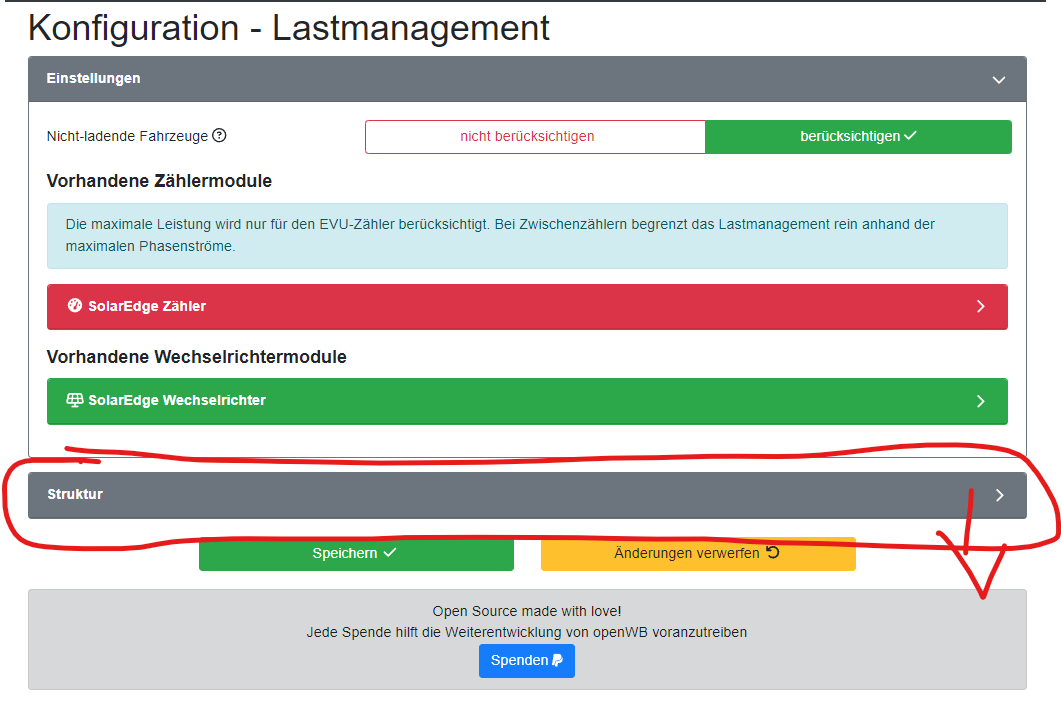Select 'berücksichtigen' option

pyautogui.click(x=858, y=137)
